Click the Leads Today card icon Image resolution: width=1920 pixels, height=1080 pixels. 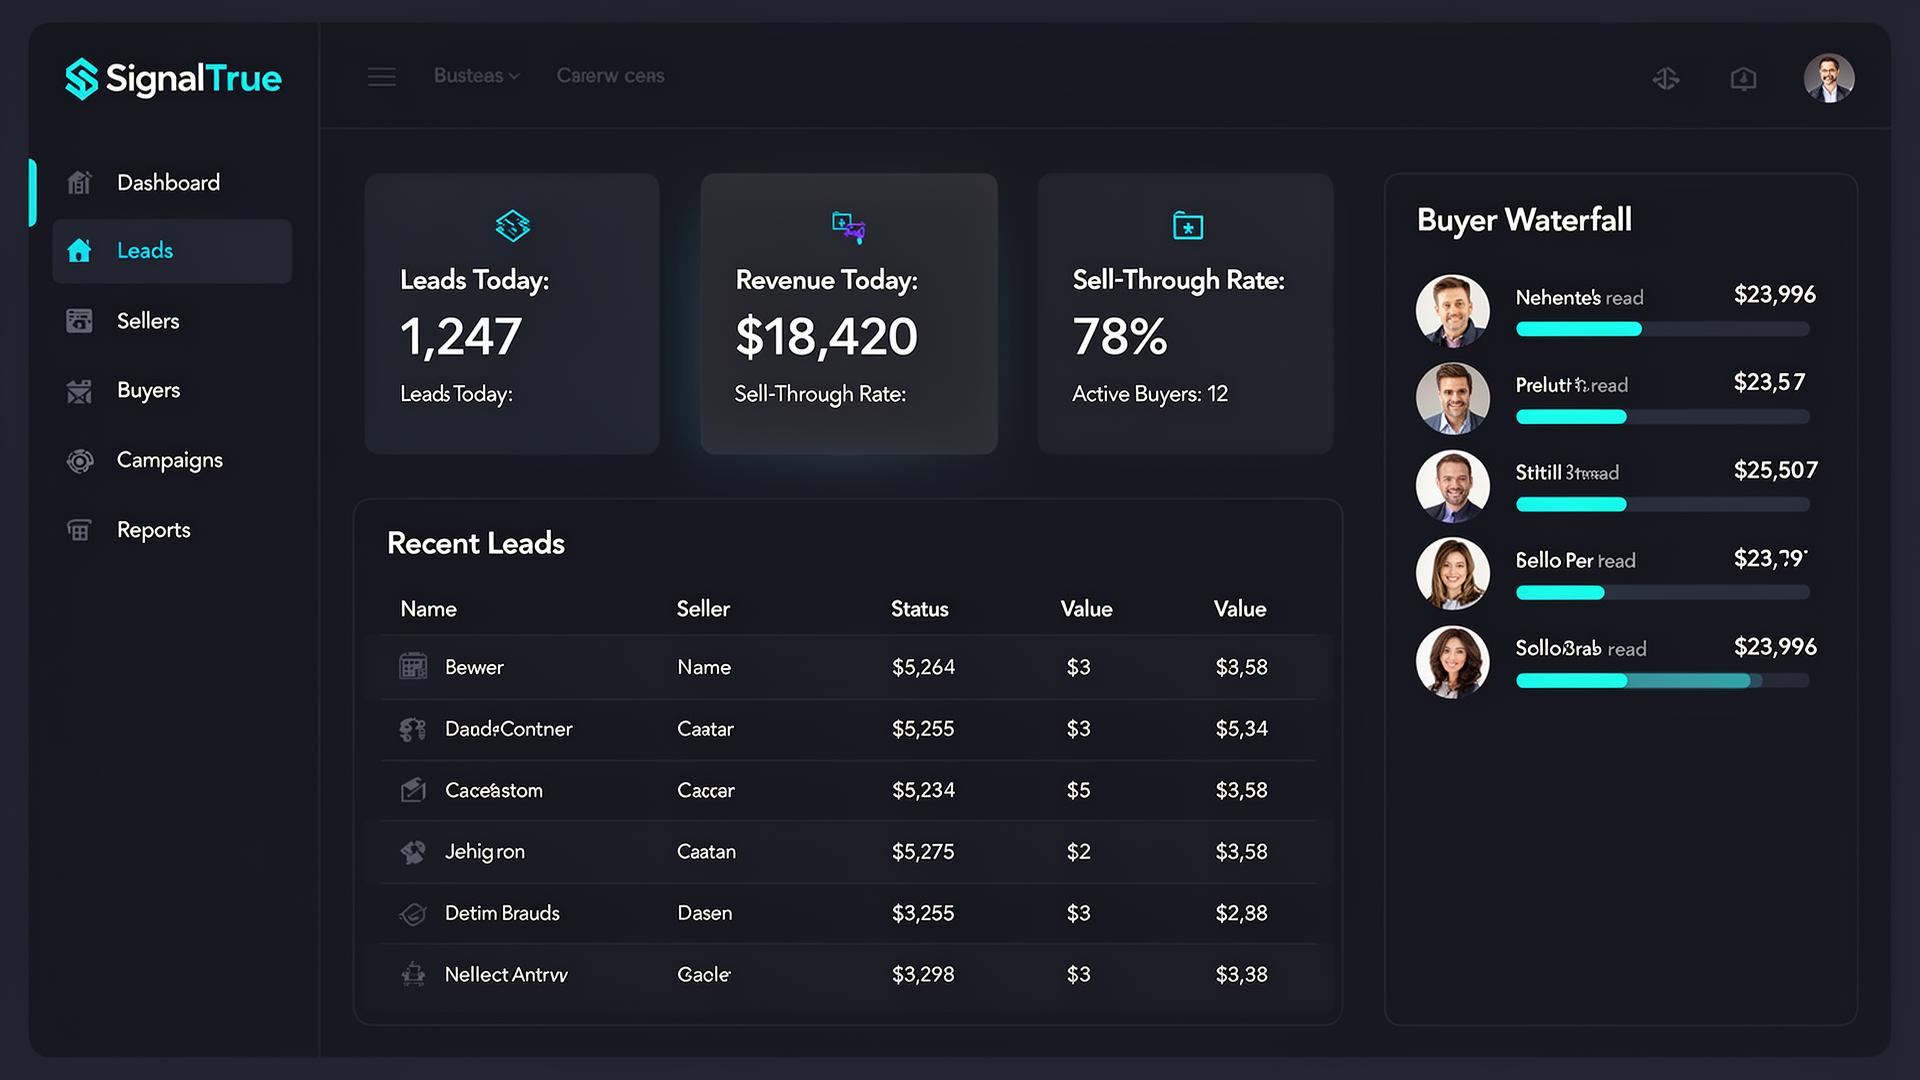(x=512, y=226)
